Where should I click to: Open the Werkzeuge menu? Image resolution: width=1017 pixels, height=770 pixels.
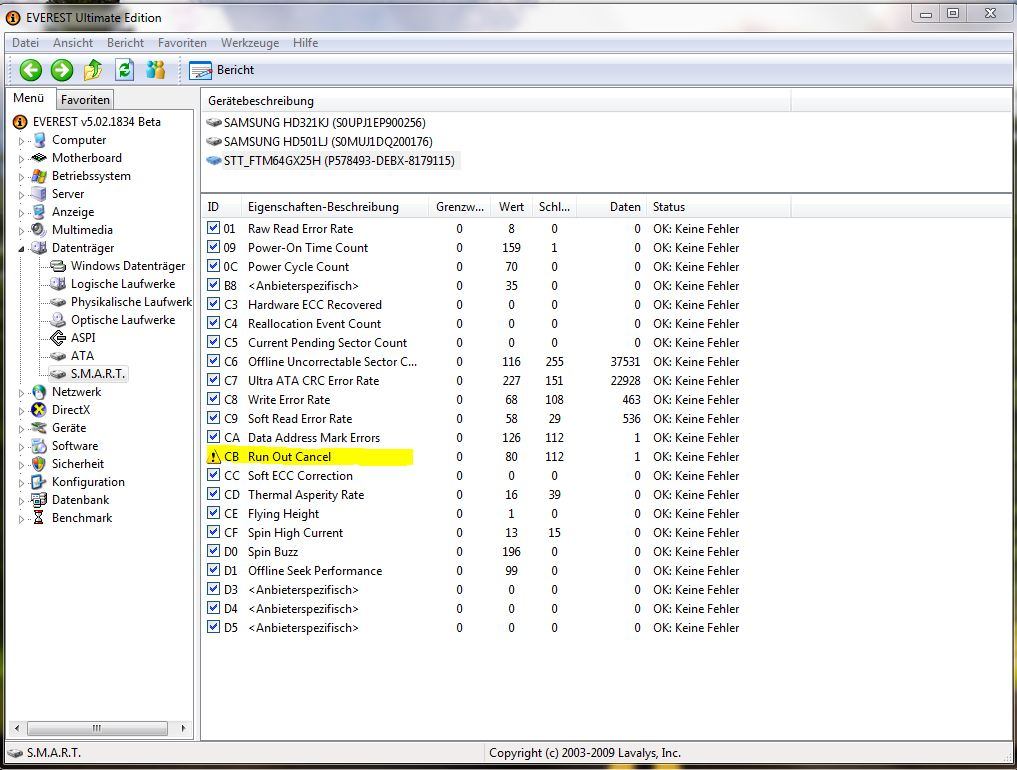coord(250,43)
